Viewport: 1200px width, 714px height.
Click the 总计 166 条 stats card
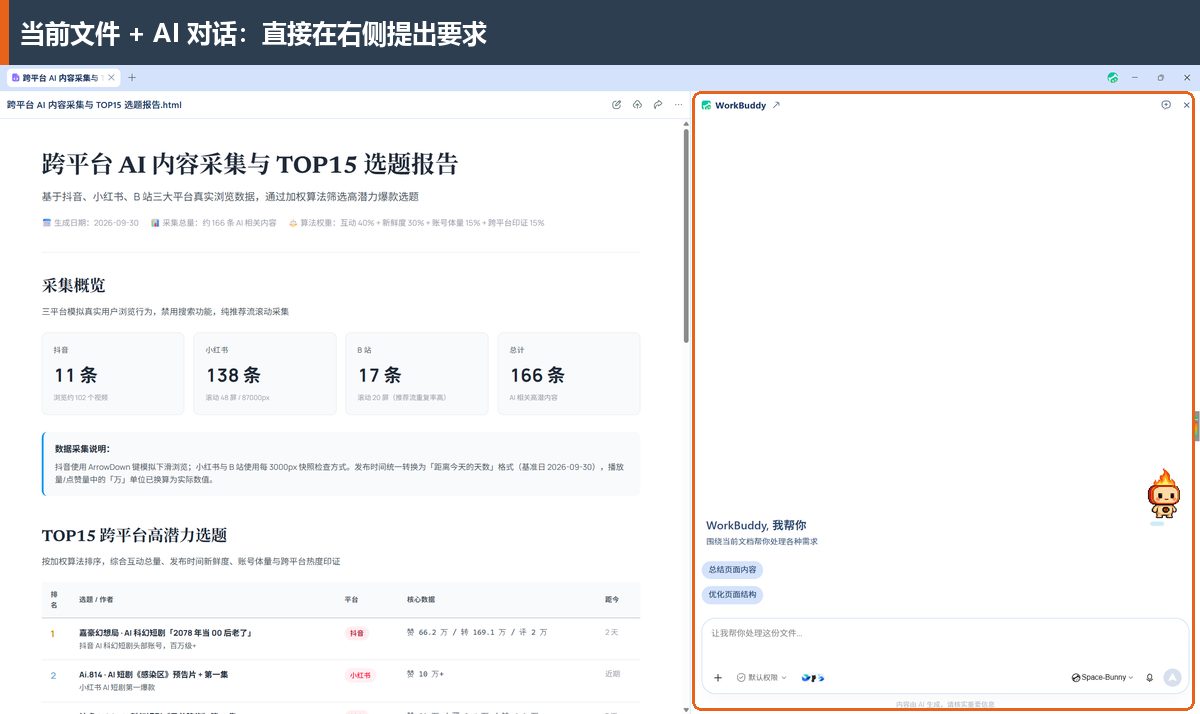pos(569,374)
